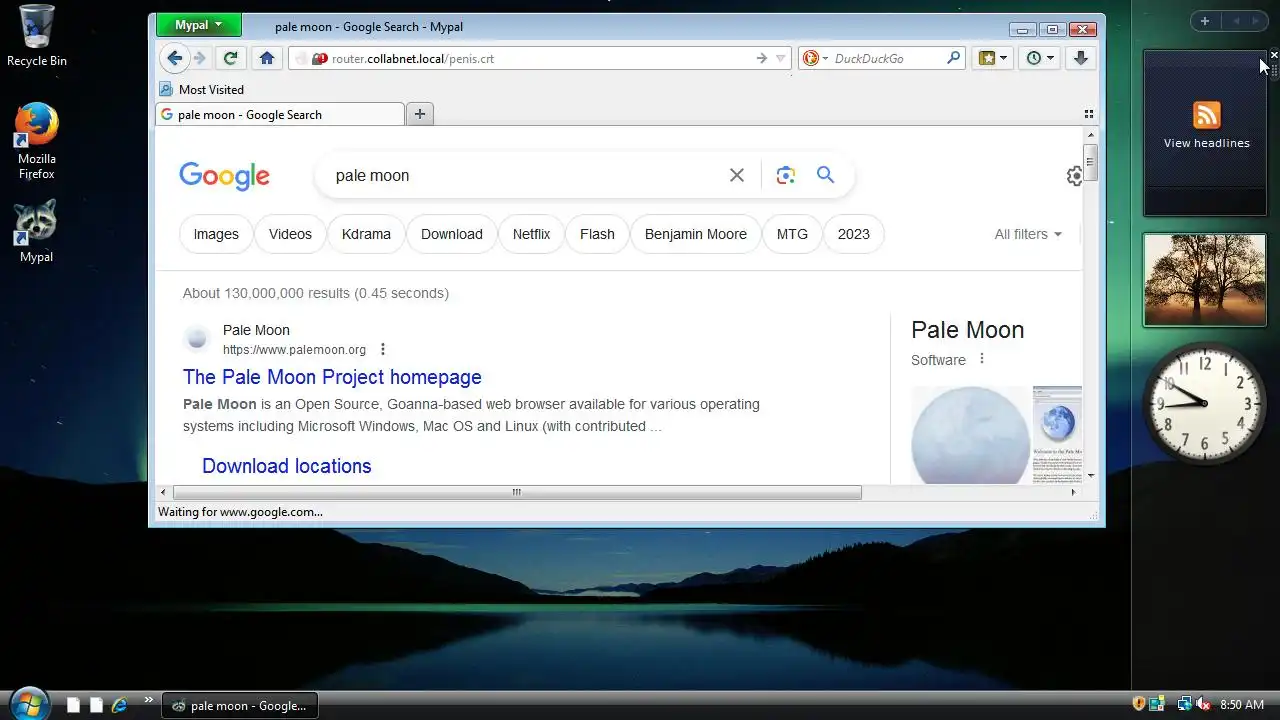Click 'View headlines' in the feed gadget
The width and height of the screenshot is (1280, 720).
click(1206, 143)
